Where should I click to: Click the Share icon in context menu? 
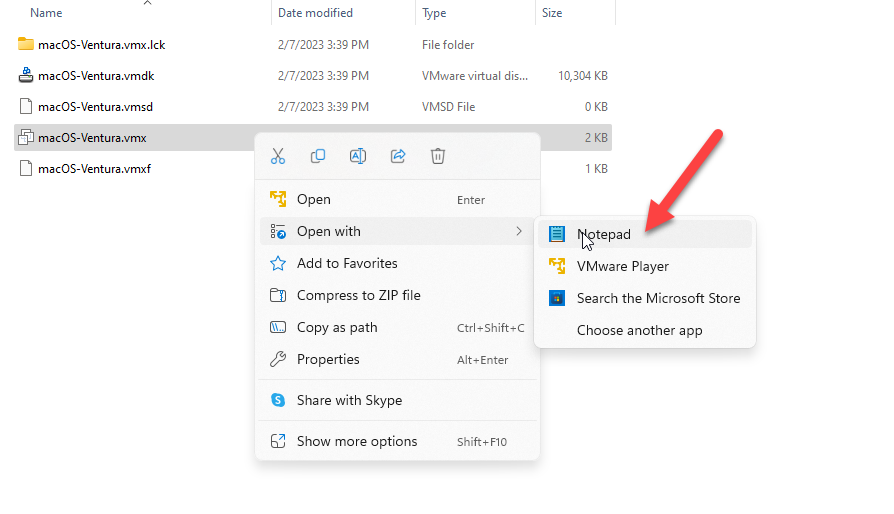tap(398, 156)
